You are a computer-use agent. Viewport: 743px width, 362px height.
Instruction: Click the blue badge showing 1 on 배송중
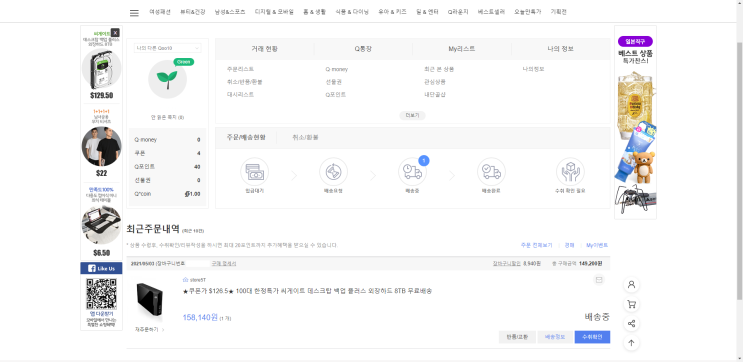point(424,161)
